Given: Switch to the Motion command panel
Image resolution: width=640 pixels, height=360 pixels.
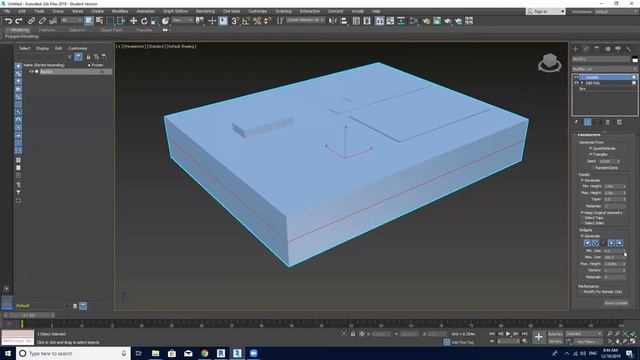Looking at the screenshot, I should coord(608,49).
